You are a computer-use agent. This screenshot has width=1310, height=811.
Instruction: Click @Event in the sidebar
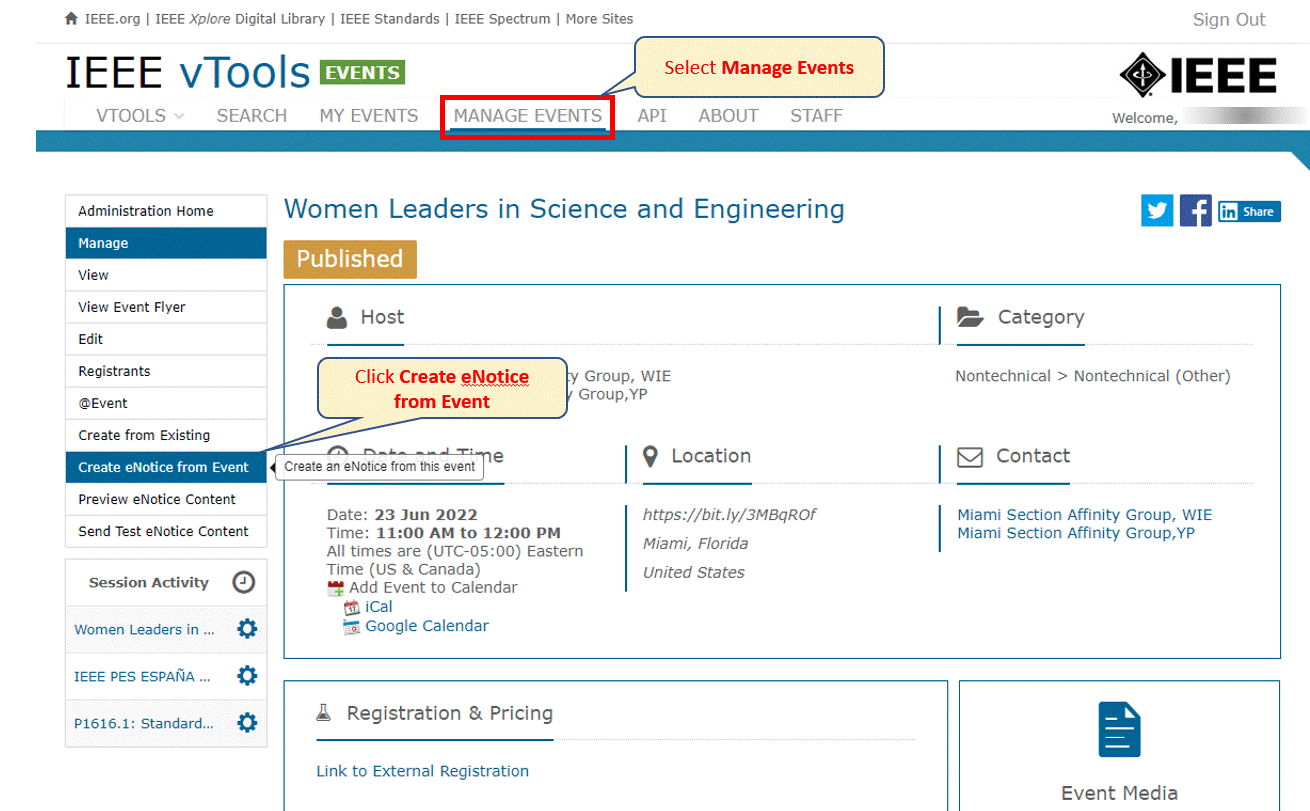pos(166,403)
